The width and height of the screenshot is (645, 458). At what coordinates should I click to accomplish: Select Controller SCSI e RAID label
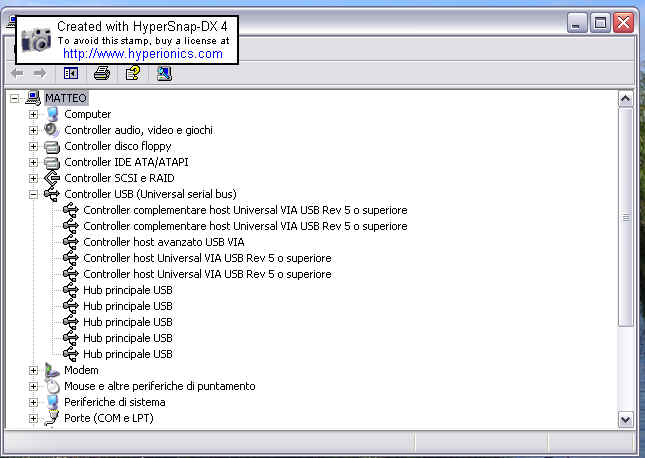pos(119,178)
